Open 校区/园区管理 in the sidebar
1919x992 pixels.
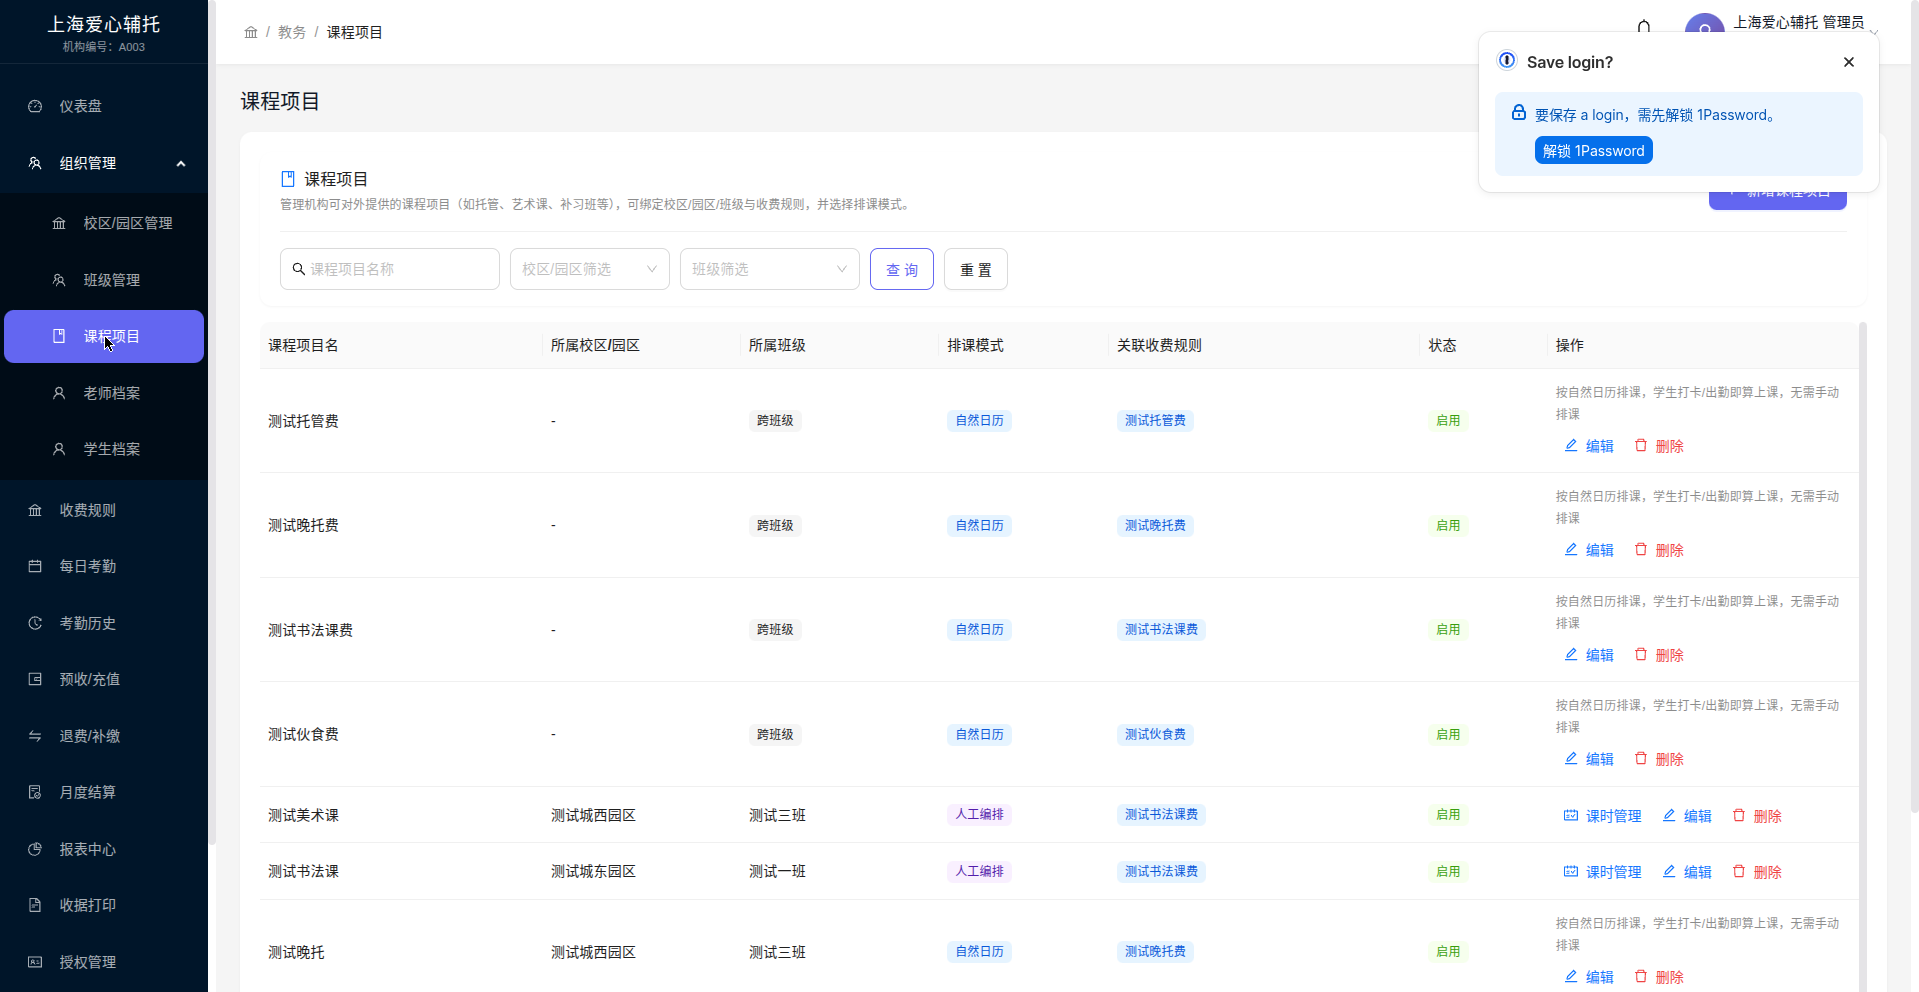[x=104, y=223]
